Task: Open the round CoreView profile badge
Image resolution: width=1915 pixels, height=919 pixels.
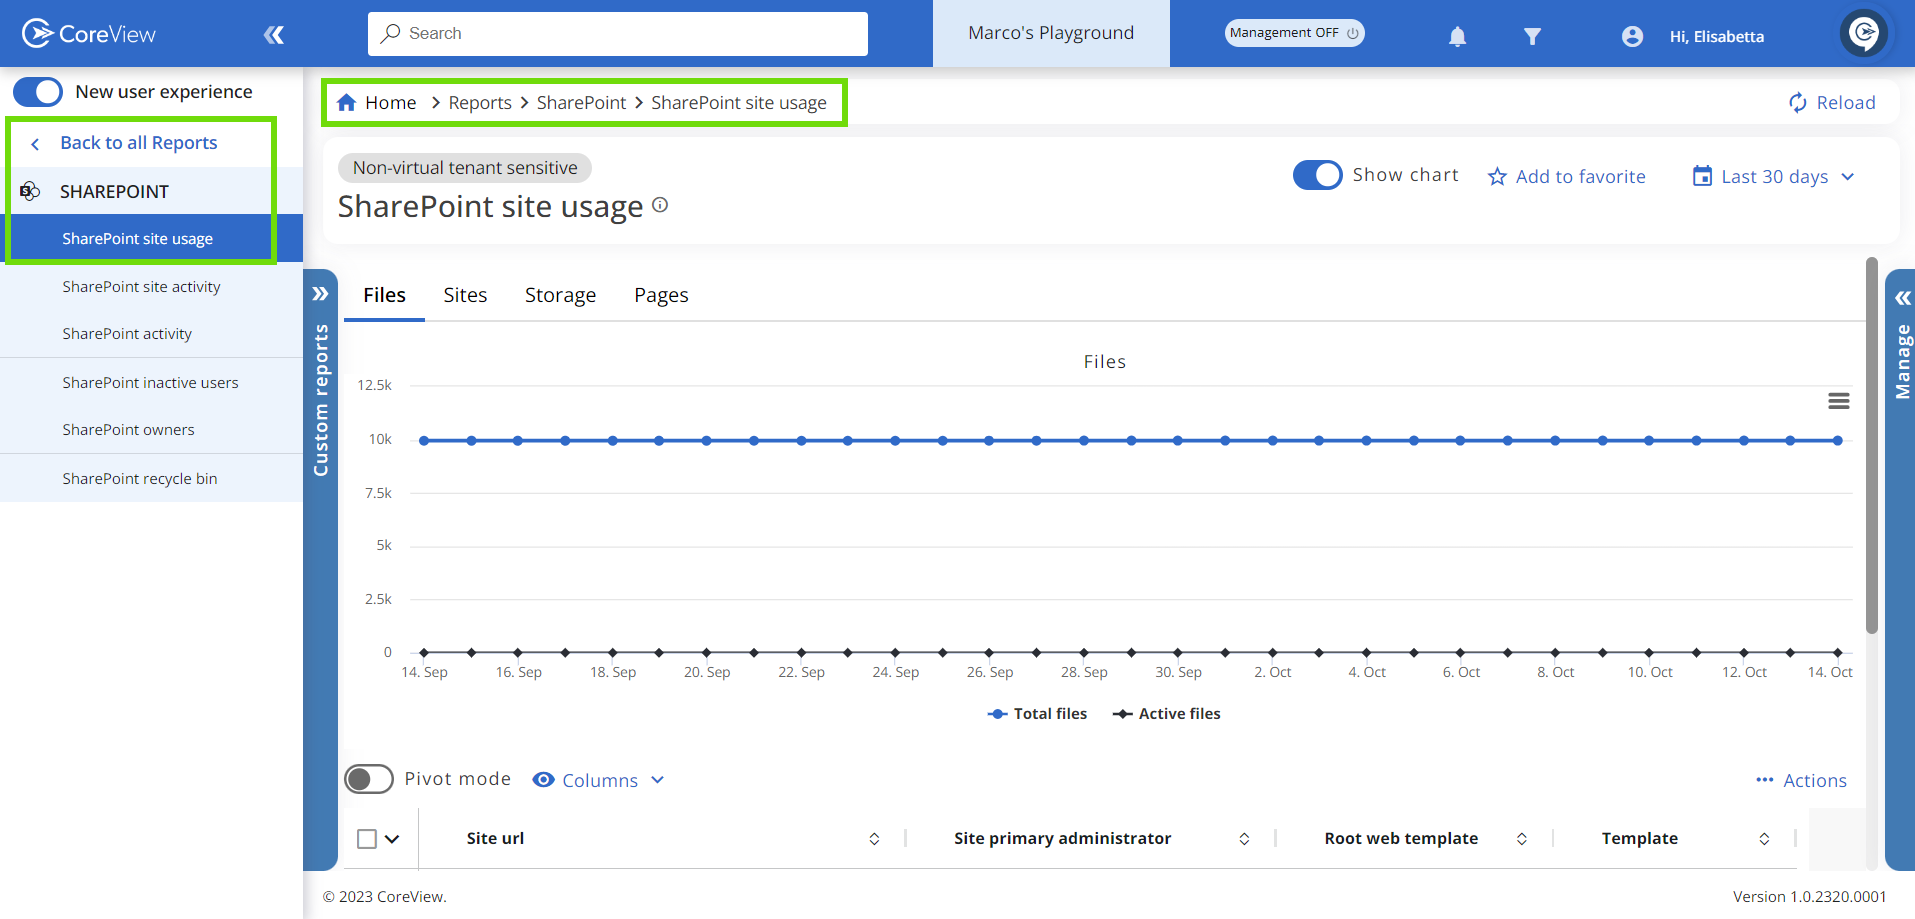Action: point(1864,33)
